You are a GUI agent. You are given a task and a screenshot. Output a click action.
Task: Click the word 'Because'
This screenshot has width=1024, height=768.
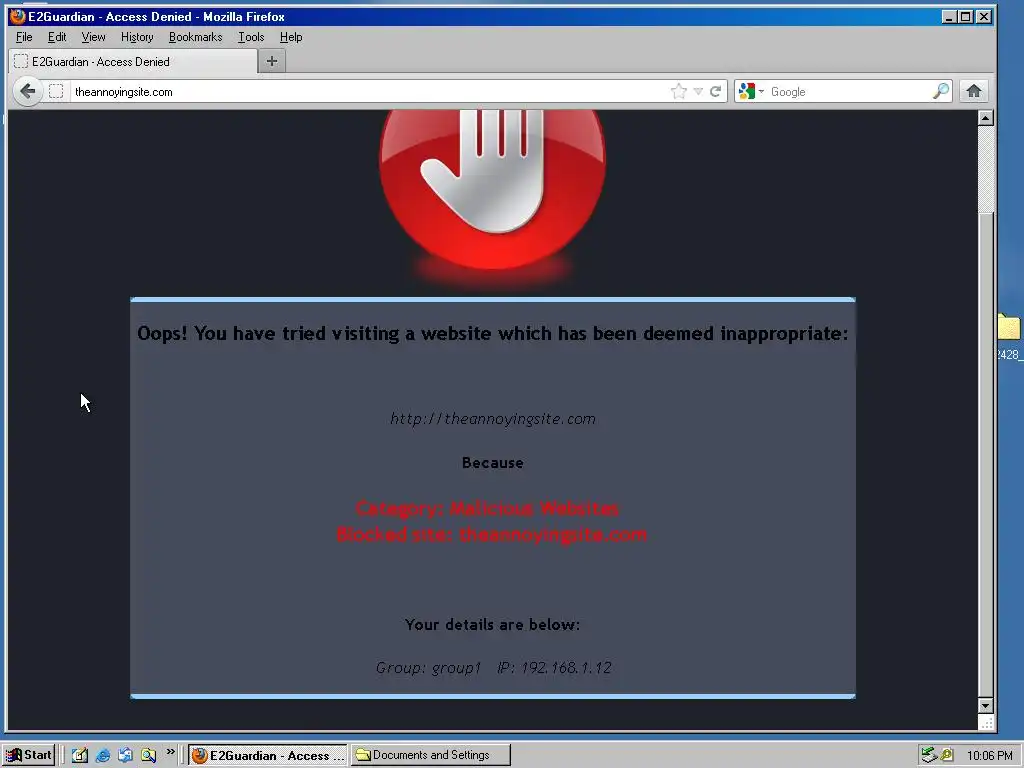pos(492,463)
